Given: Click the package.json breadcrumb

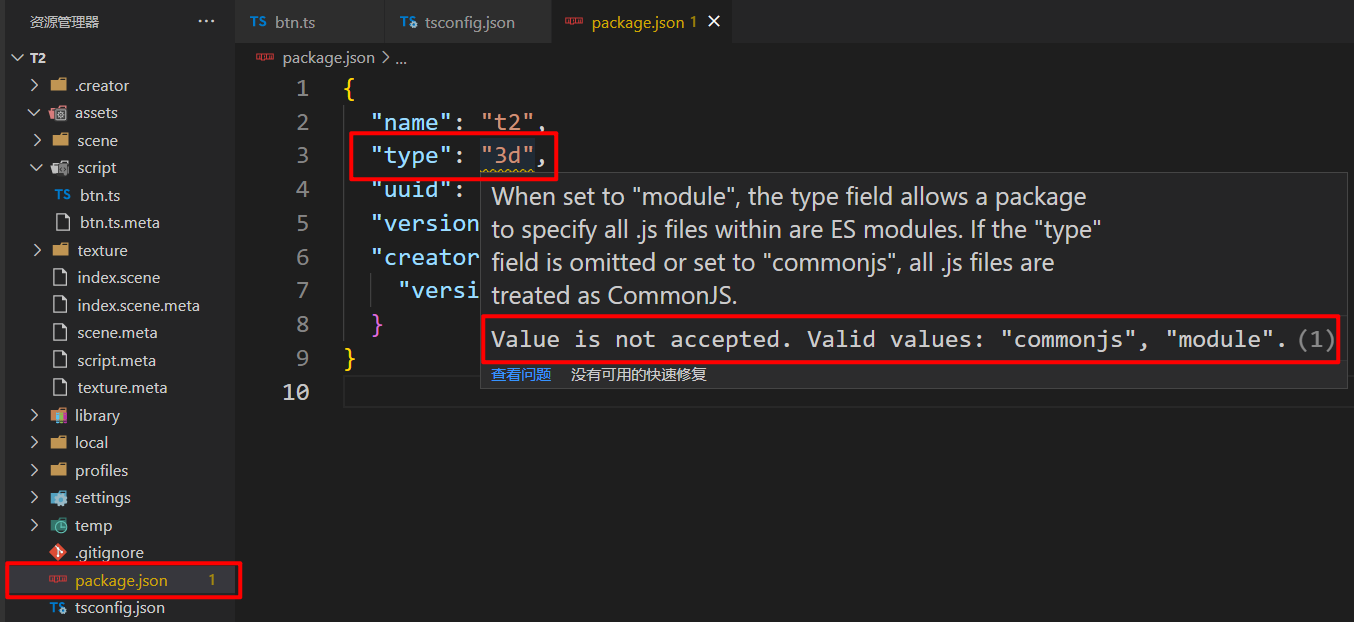Looking at the screenshot, I should point(328,58).
